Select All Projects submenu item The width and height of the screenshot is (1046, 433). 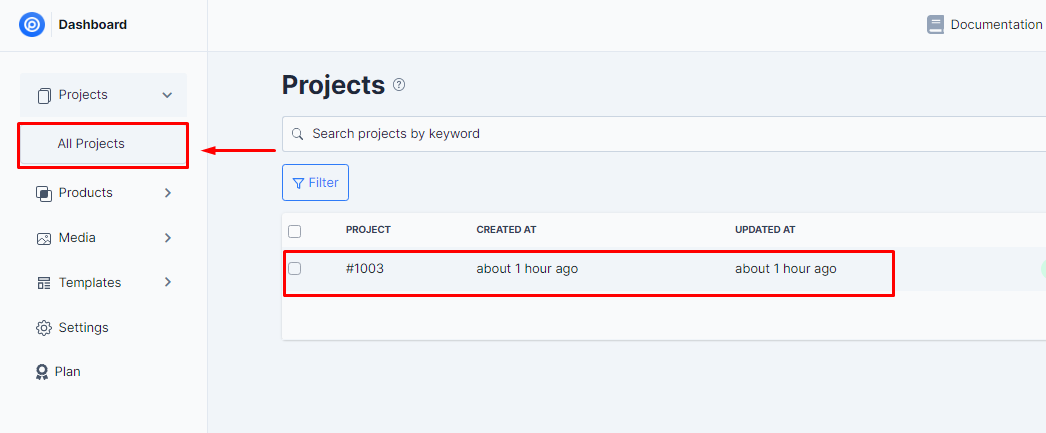click(103, 144)
